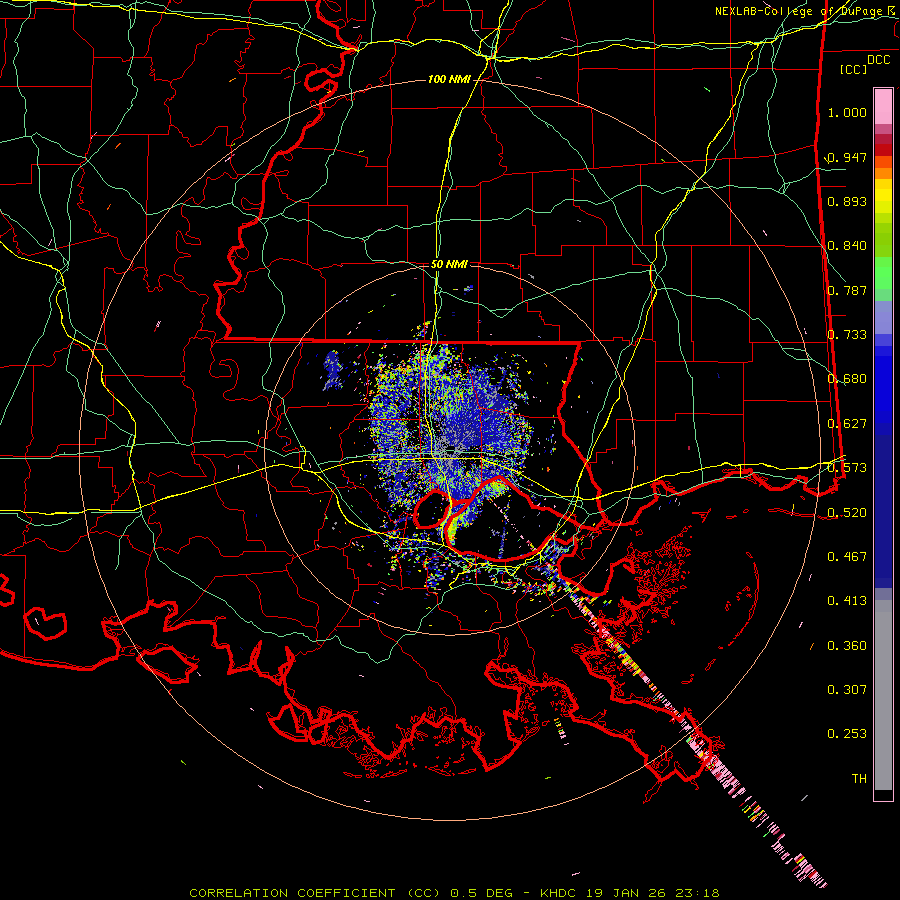The image size is (900, 900).
Task: Click the 0.253 value on color scale
Action: [847, 734]
